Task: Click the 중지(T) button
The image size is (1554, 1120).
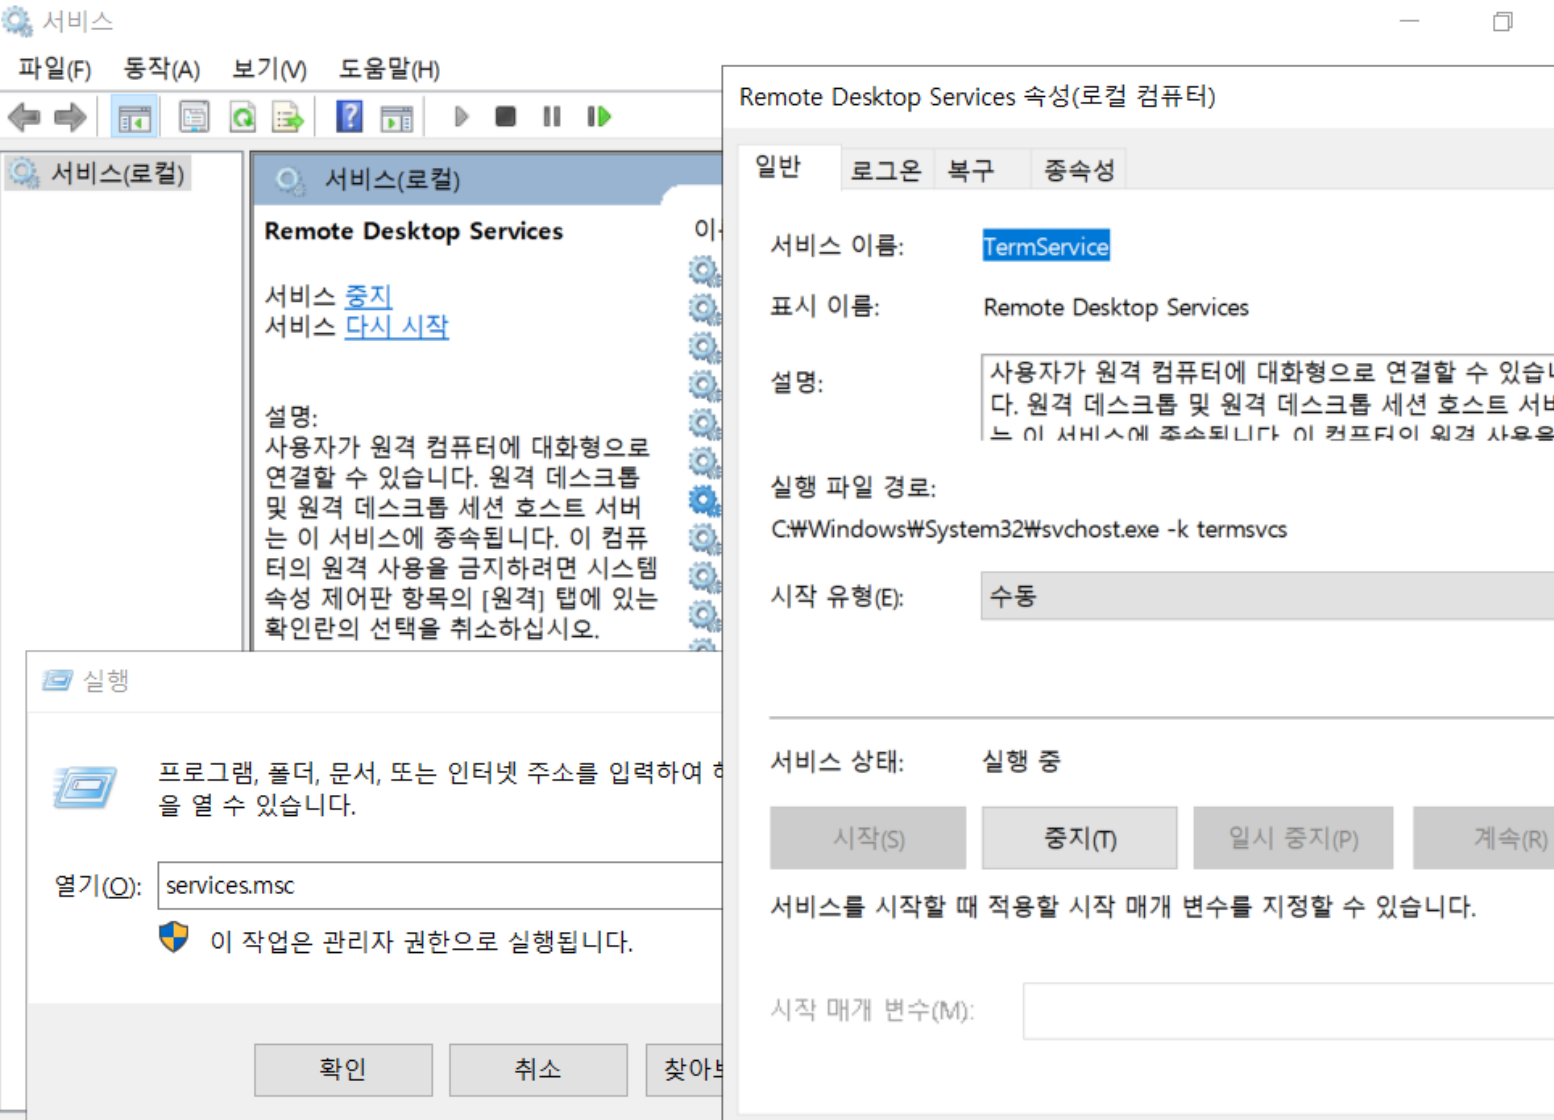Action: click(x=1079, y=838)
